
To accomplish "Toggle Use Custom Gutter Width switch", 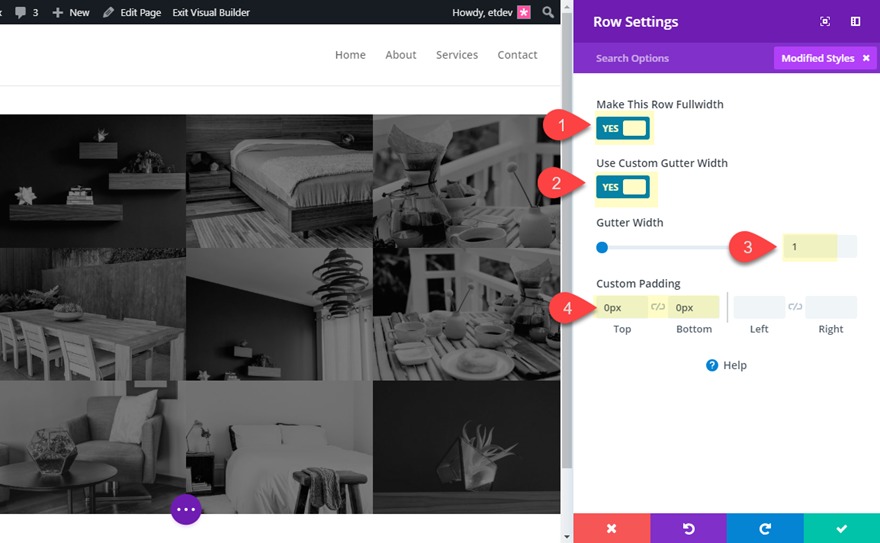I will coord(622,187).
